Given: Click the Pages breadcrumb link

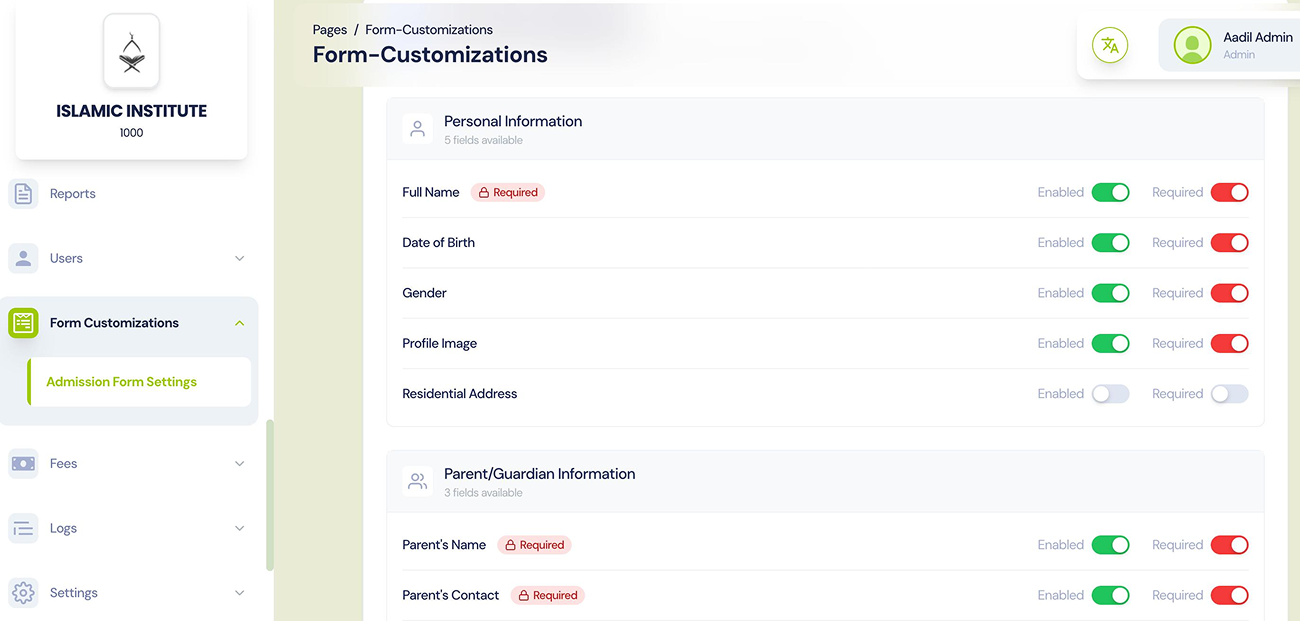Looking at the screenshot, I should 330,30.
